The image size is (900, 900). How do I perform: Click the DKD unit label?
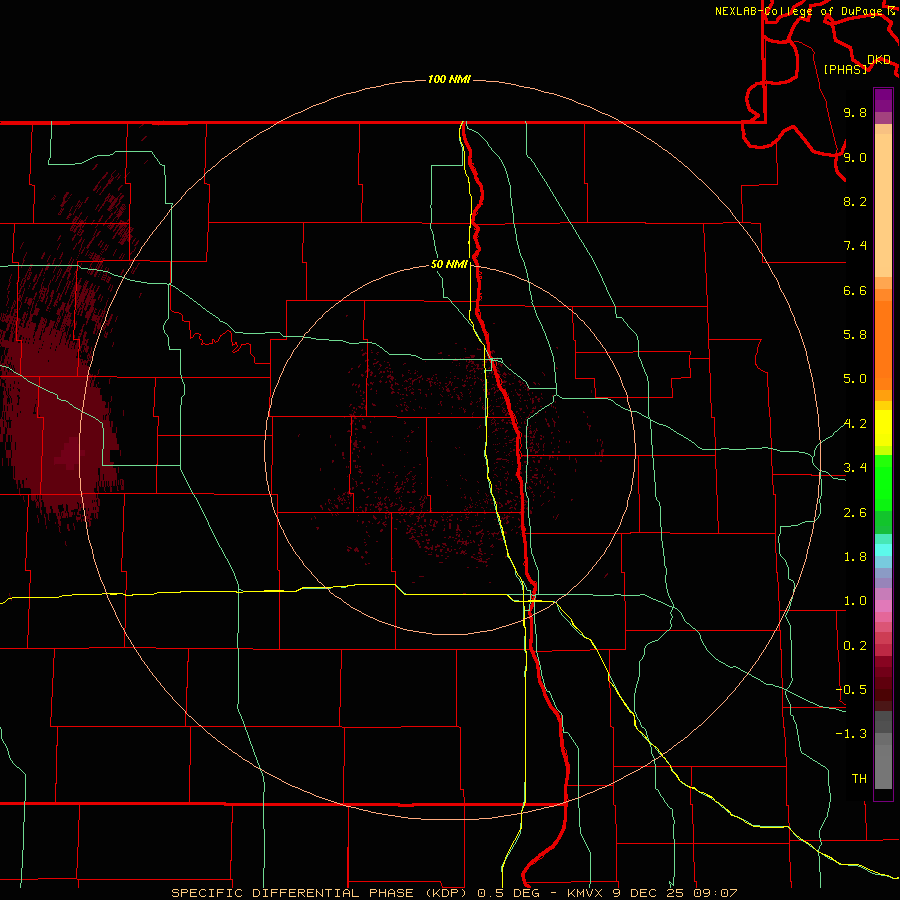879,60
